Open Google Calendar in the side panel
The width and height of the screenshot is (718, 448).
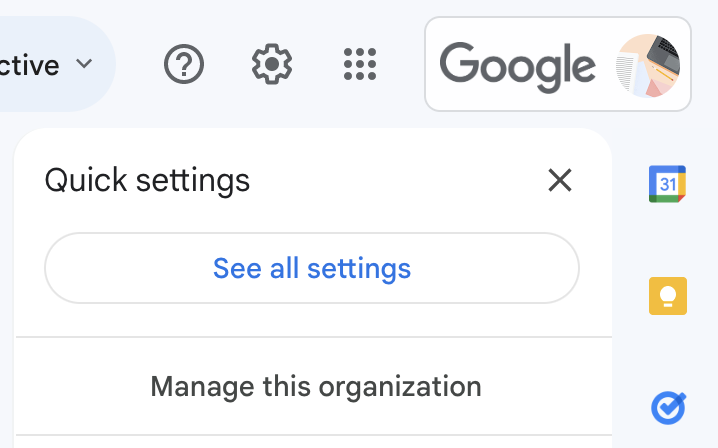tap(668, 184)
